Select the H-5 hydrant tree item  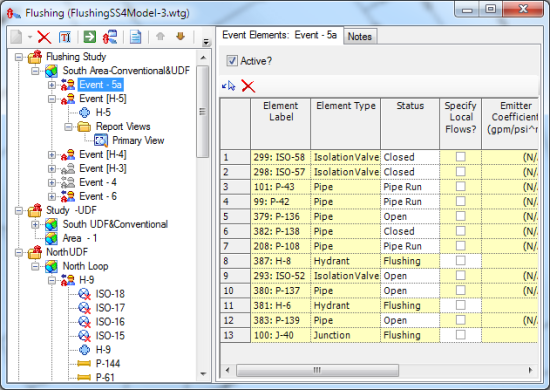point(103,113)
